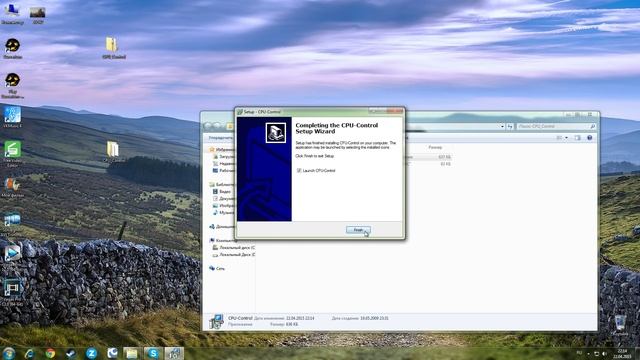Click the CPU-Control file icon in details pane
640x360 pixels.
(216, 321)
